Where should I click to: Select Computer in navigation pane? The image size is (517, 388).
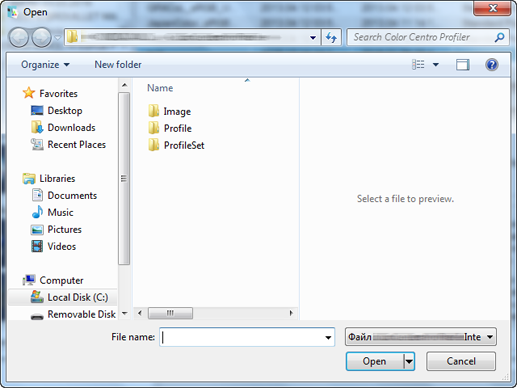[x=61, y=281]
